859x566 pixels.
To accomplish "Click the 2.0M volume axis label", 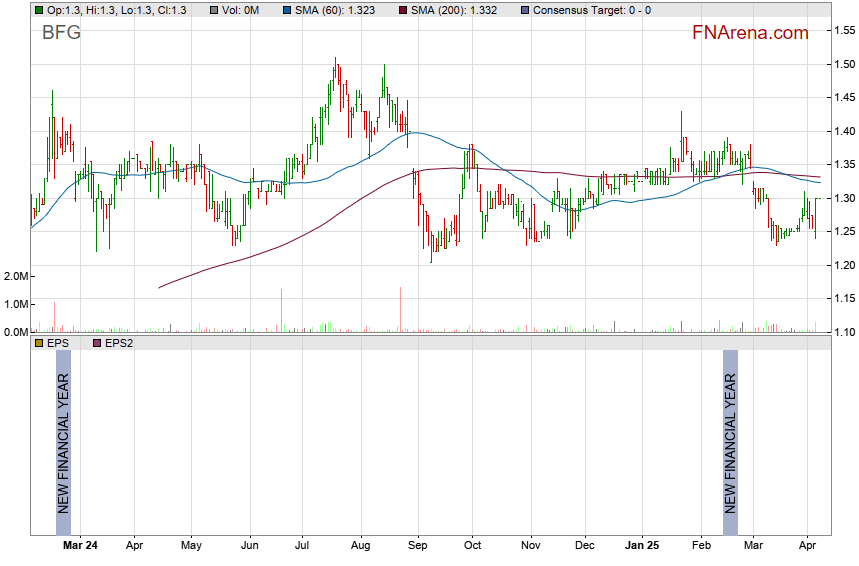I will click(x=15, y=276).
